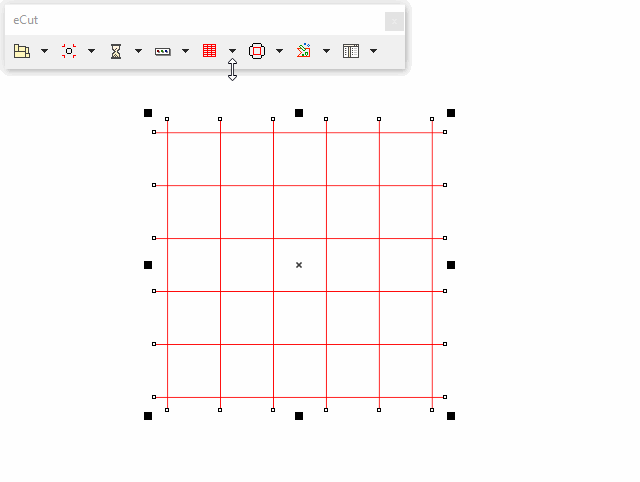
Task: Click the middle-right black selection handle
Action: point(451,265)
